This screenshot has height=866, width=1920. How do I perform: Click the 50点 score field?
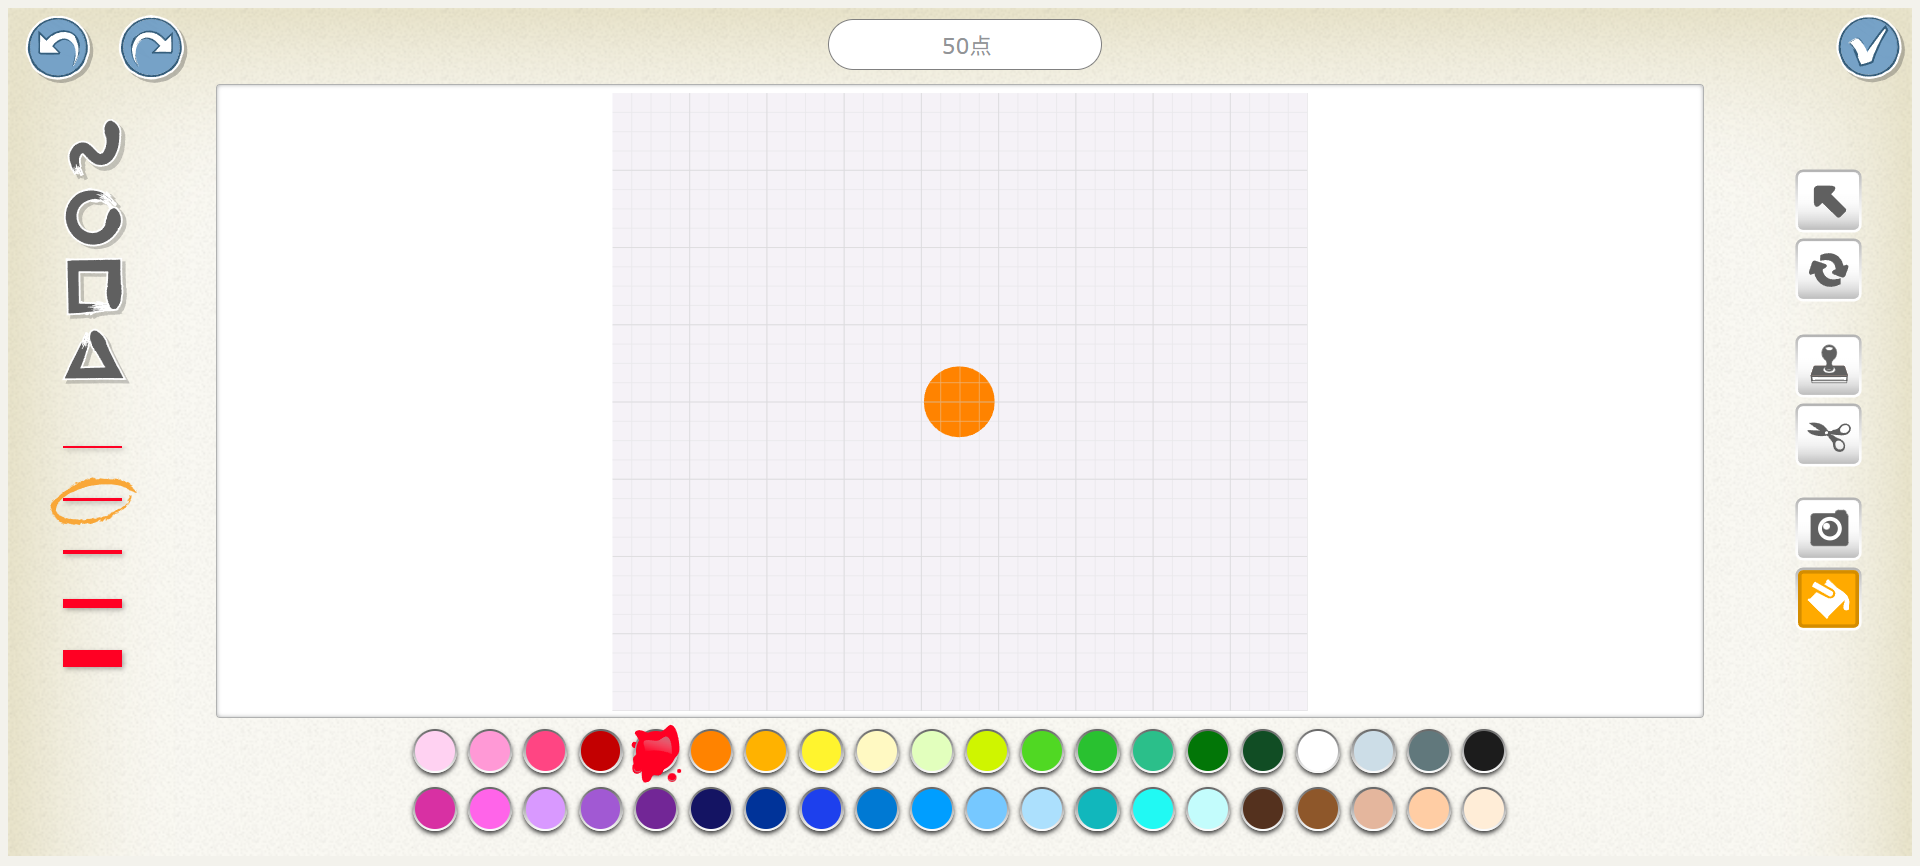964,45
